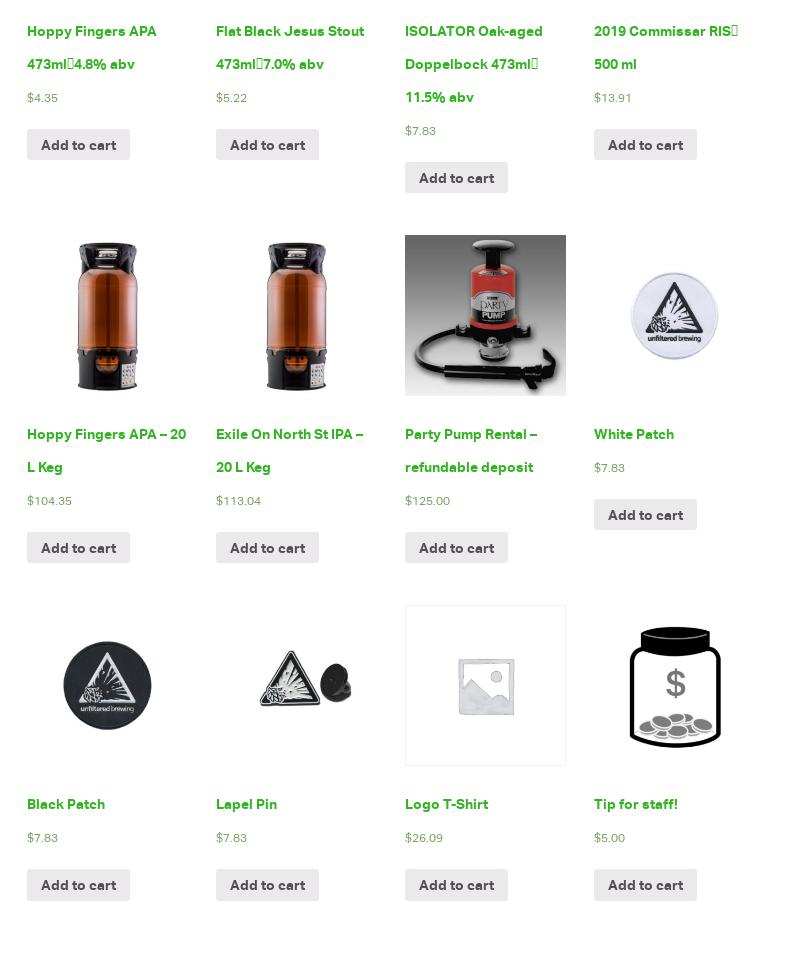Add Black Patch to cart
This screenshot has width=785, height=956.
pyautogui.click(x=78, y=885)
